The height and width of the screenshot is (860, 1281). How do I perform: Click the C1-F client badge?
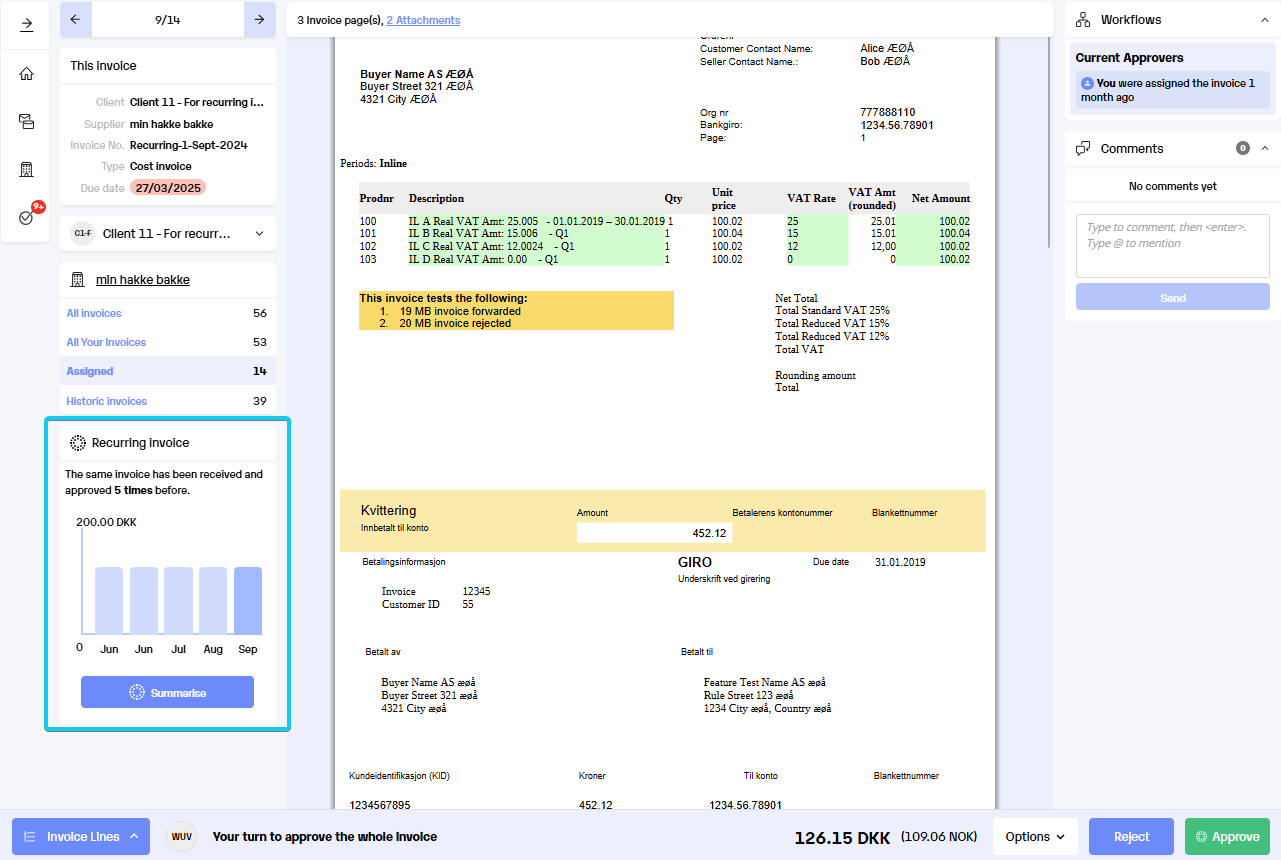click(x=82, y=234)
